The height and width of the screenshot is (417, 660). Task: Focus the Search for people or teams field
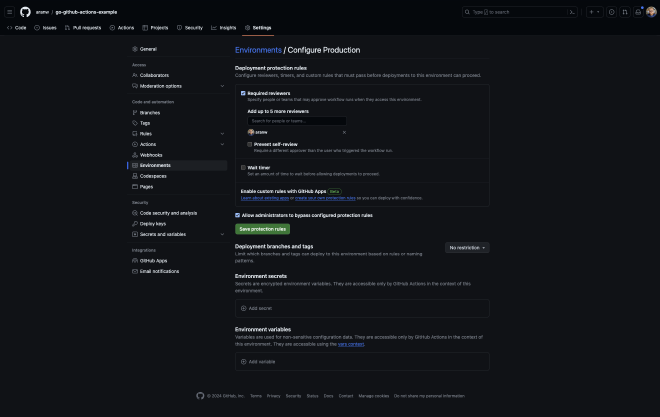point(297,121)
